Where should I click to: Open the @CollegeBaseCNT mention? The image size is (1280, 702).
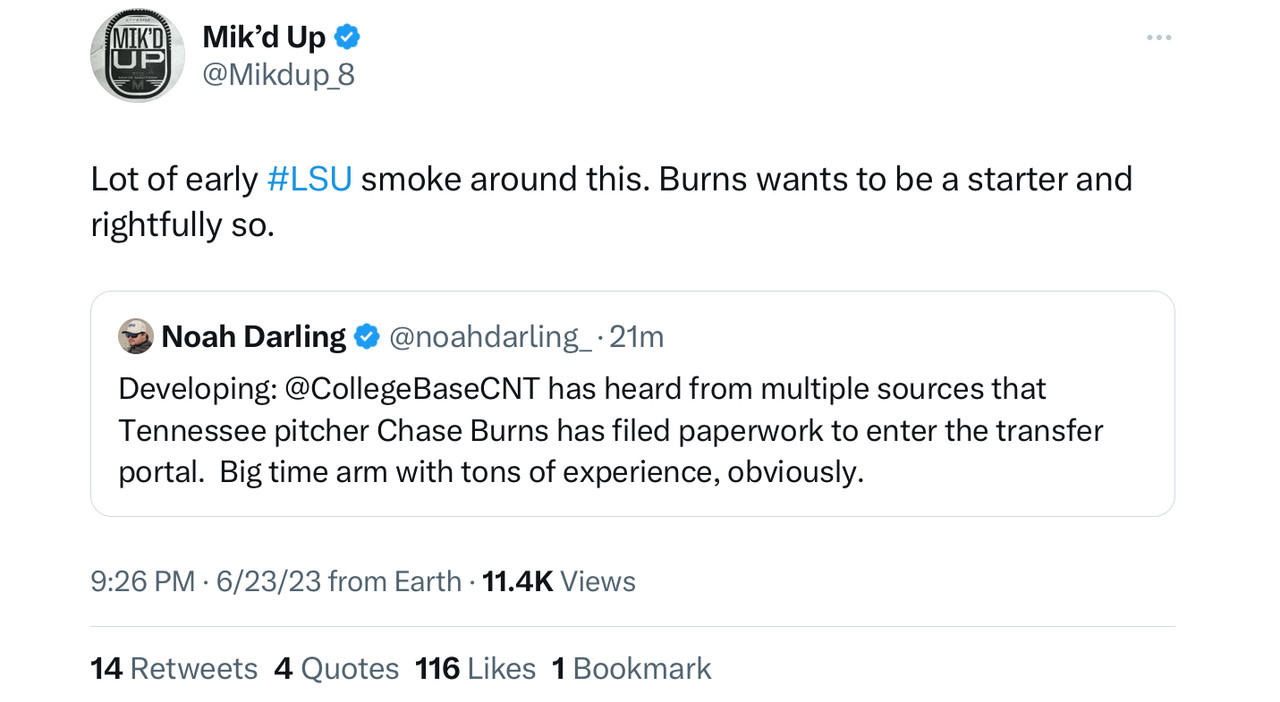coord(413,388)
